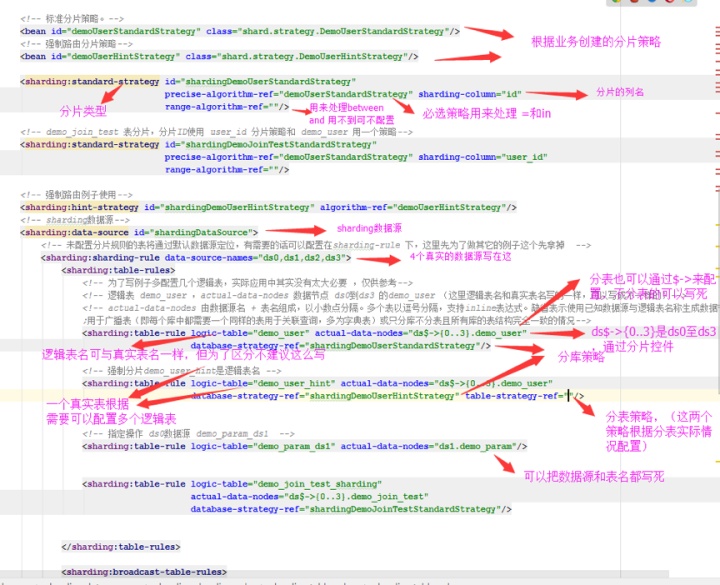
Task: Click the sharding:hint-strategy tag name
Action: click(82, 208)
